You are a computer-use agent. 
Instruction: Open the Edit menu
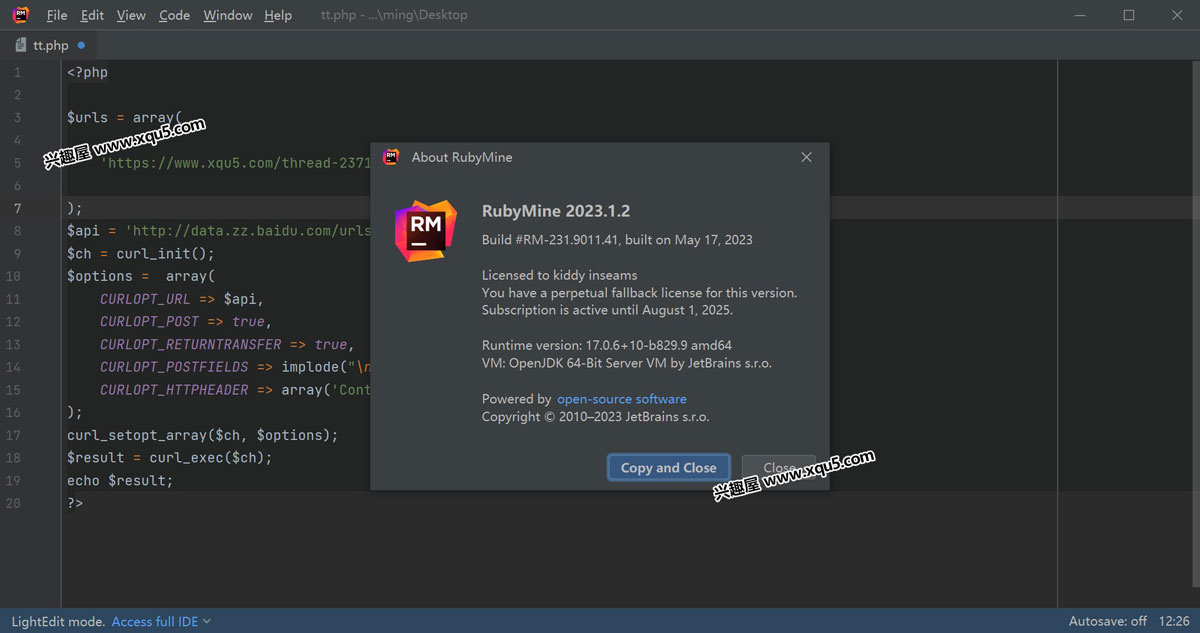click(x=92, y=15)
